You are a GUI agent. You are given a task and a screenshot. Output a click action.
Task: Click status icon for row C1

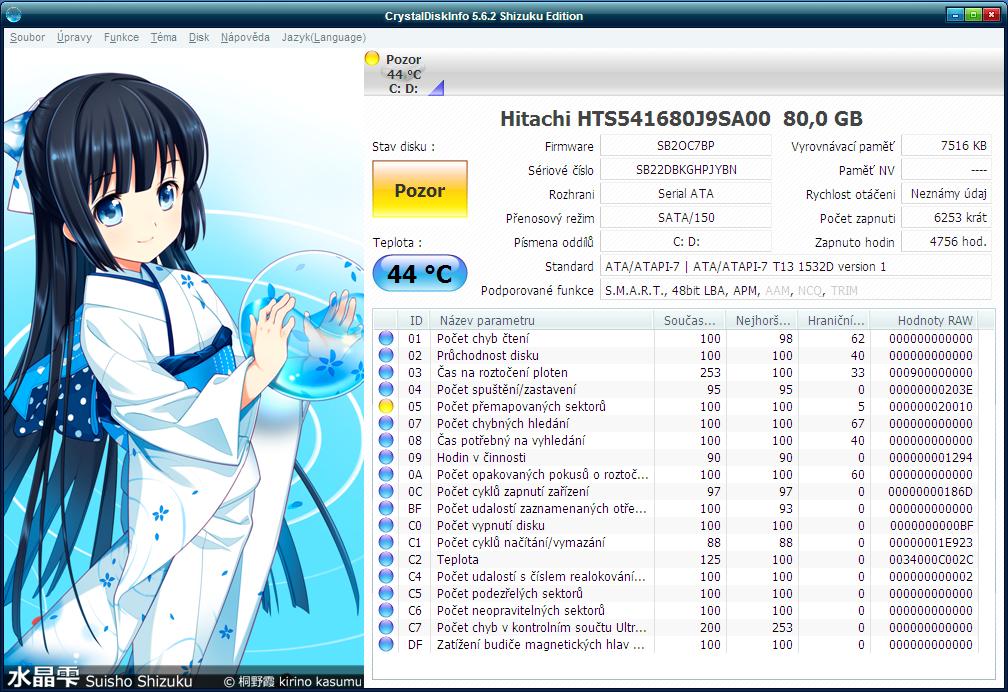click(x=386, y=542)
